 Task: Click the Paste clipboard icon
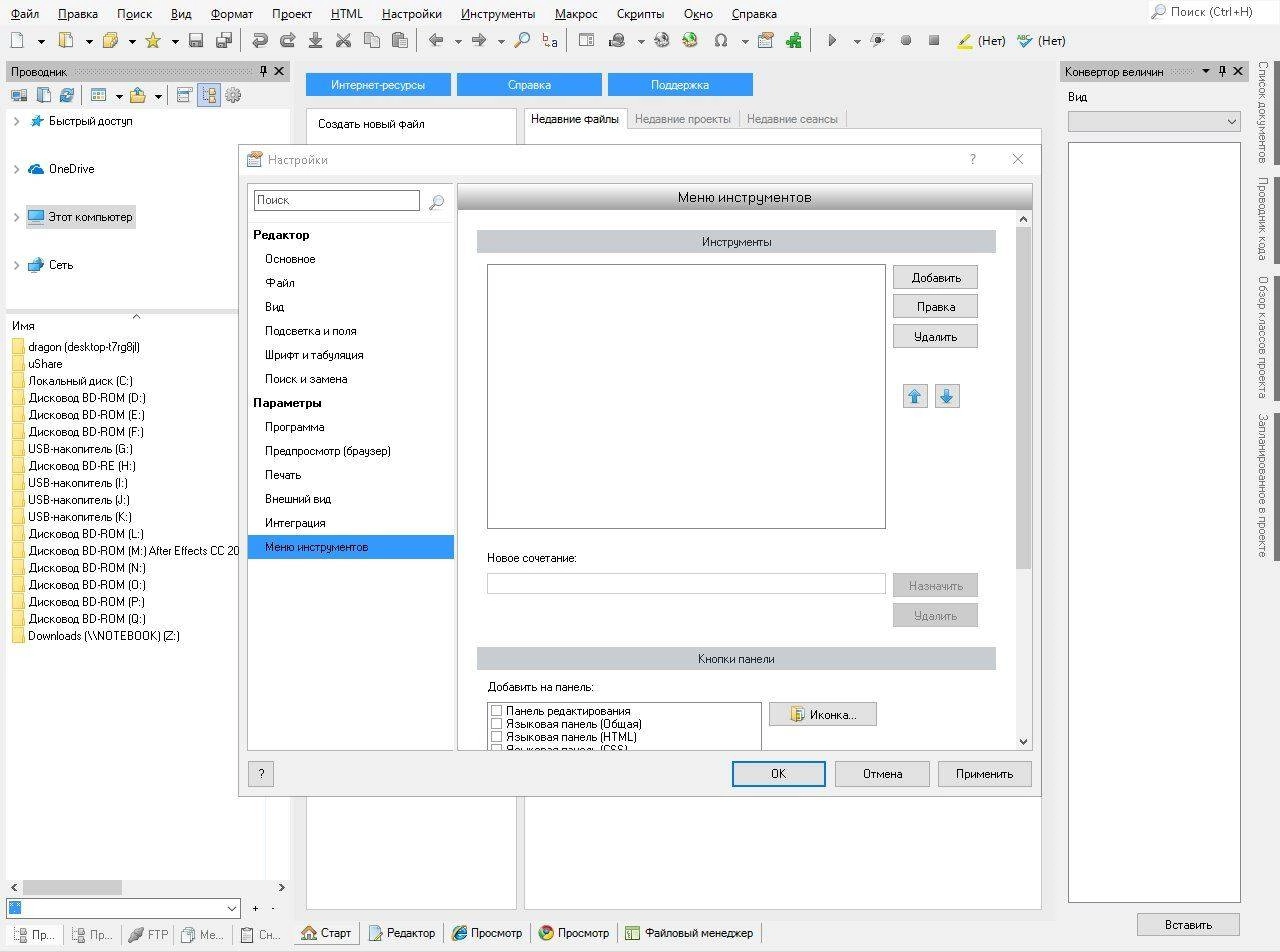pyautogui.click(x=400, y=41)
